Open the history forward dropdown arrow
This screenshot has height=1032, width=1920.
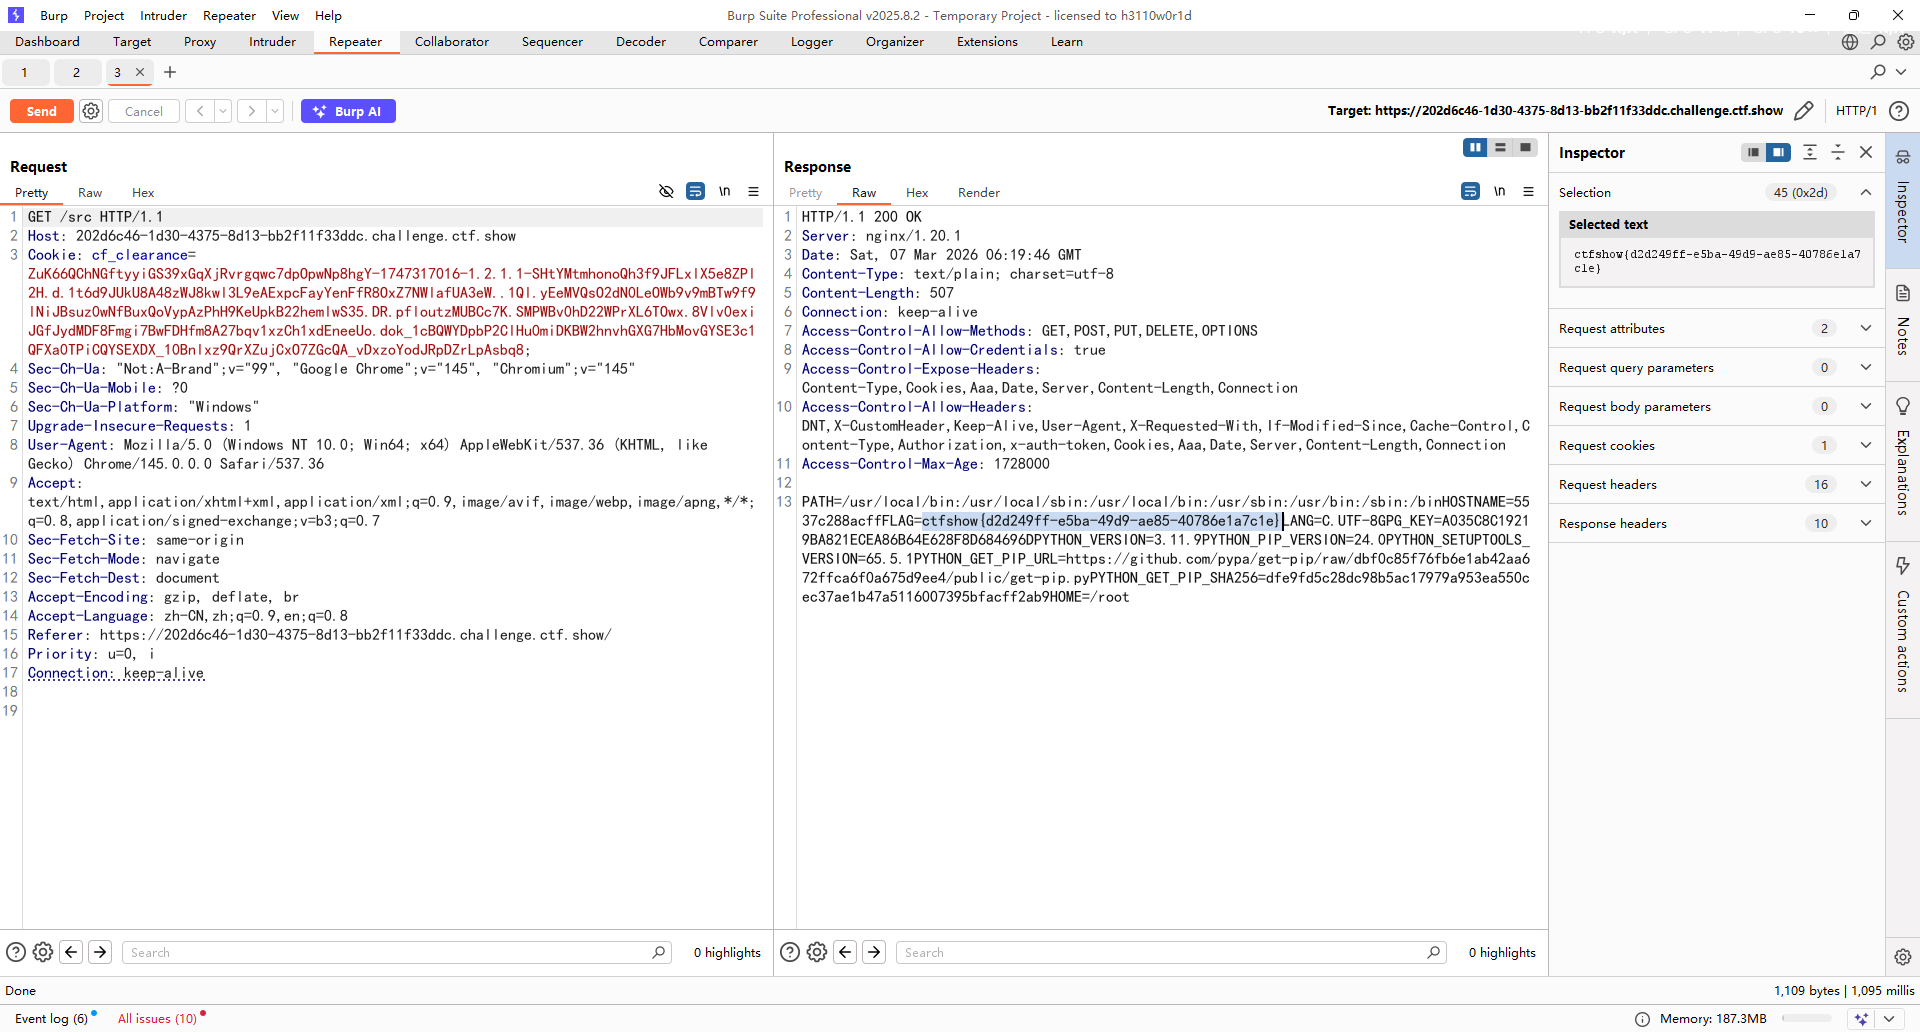tap(275, 111)
